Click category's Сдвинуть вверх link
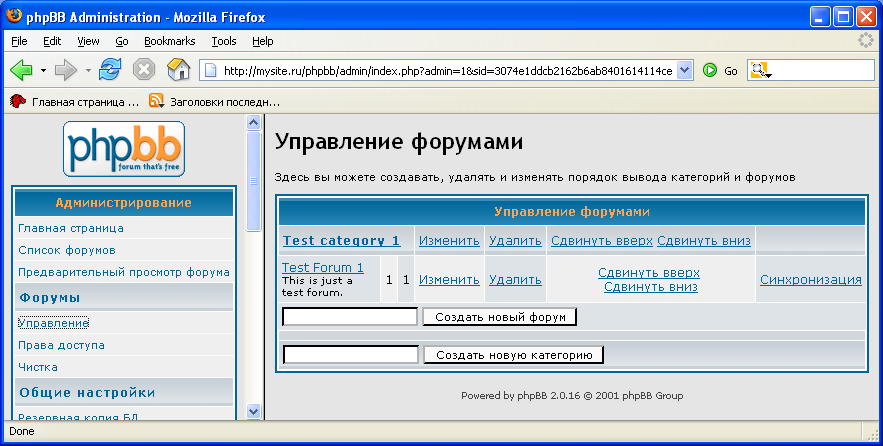The width and height of the screenshot is (883, 446). 602,241
